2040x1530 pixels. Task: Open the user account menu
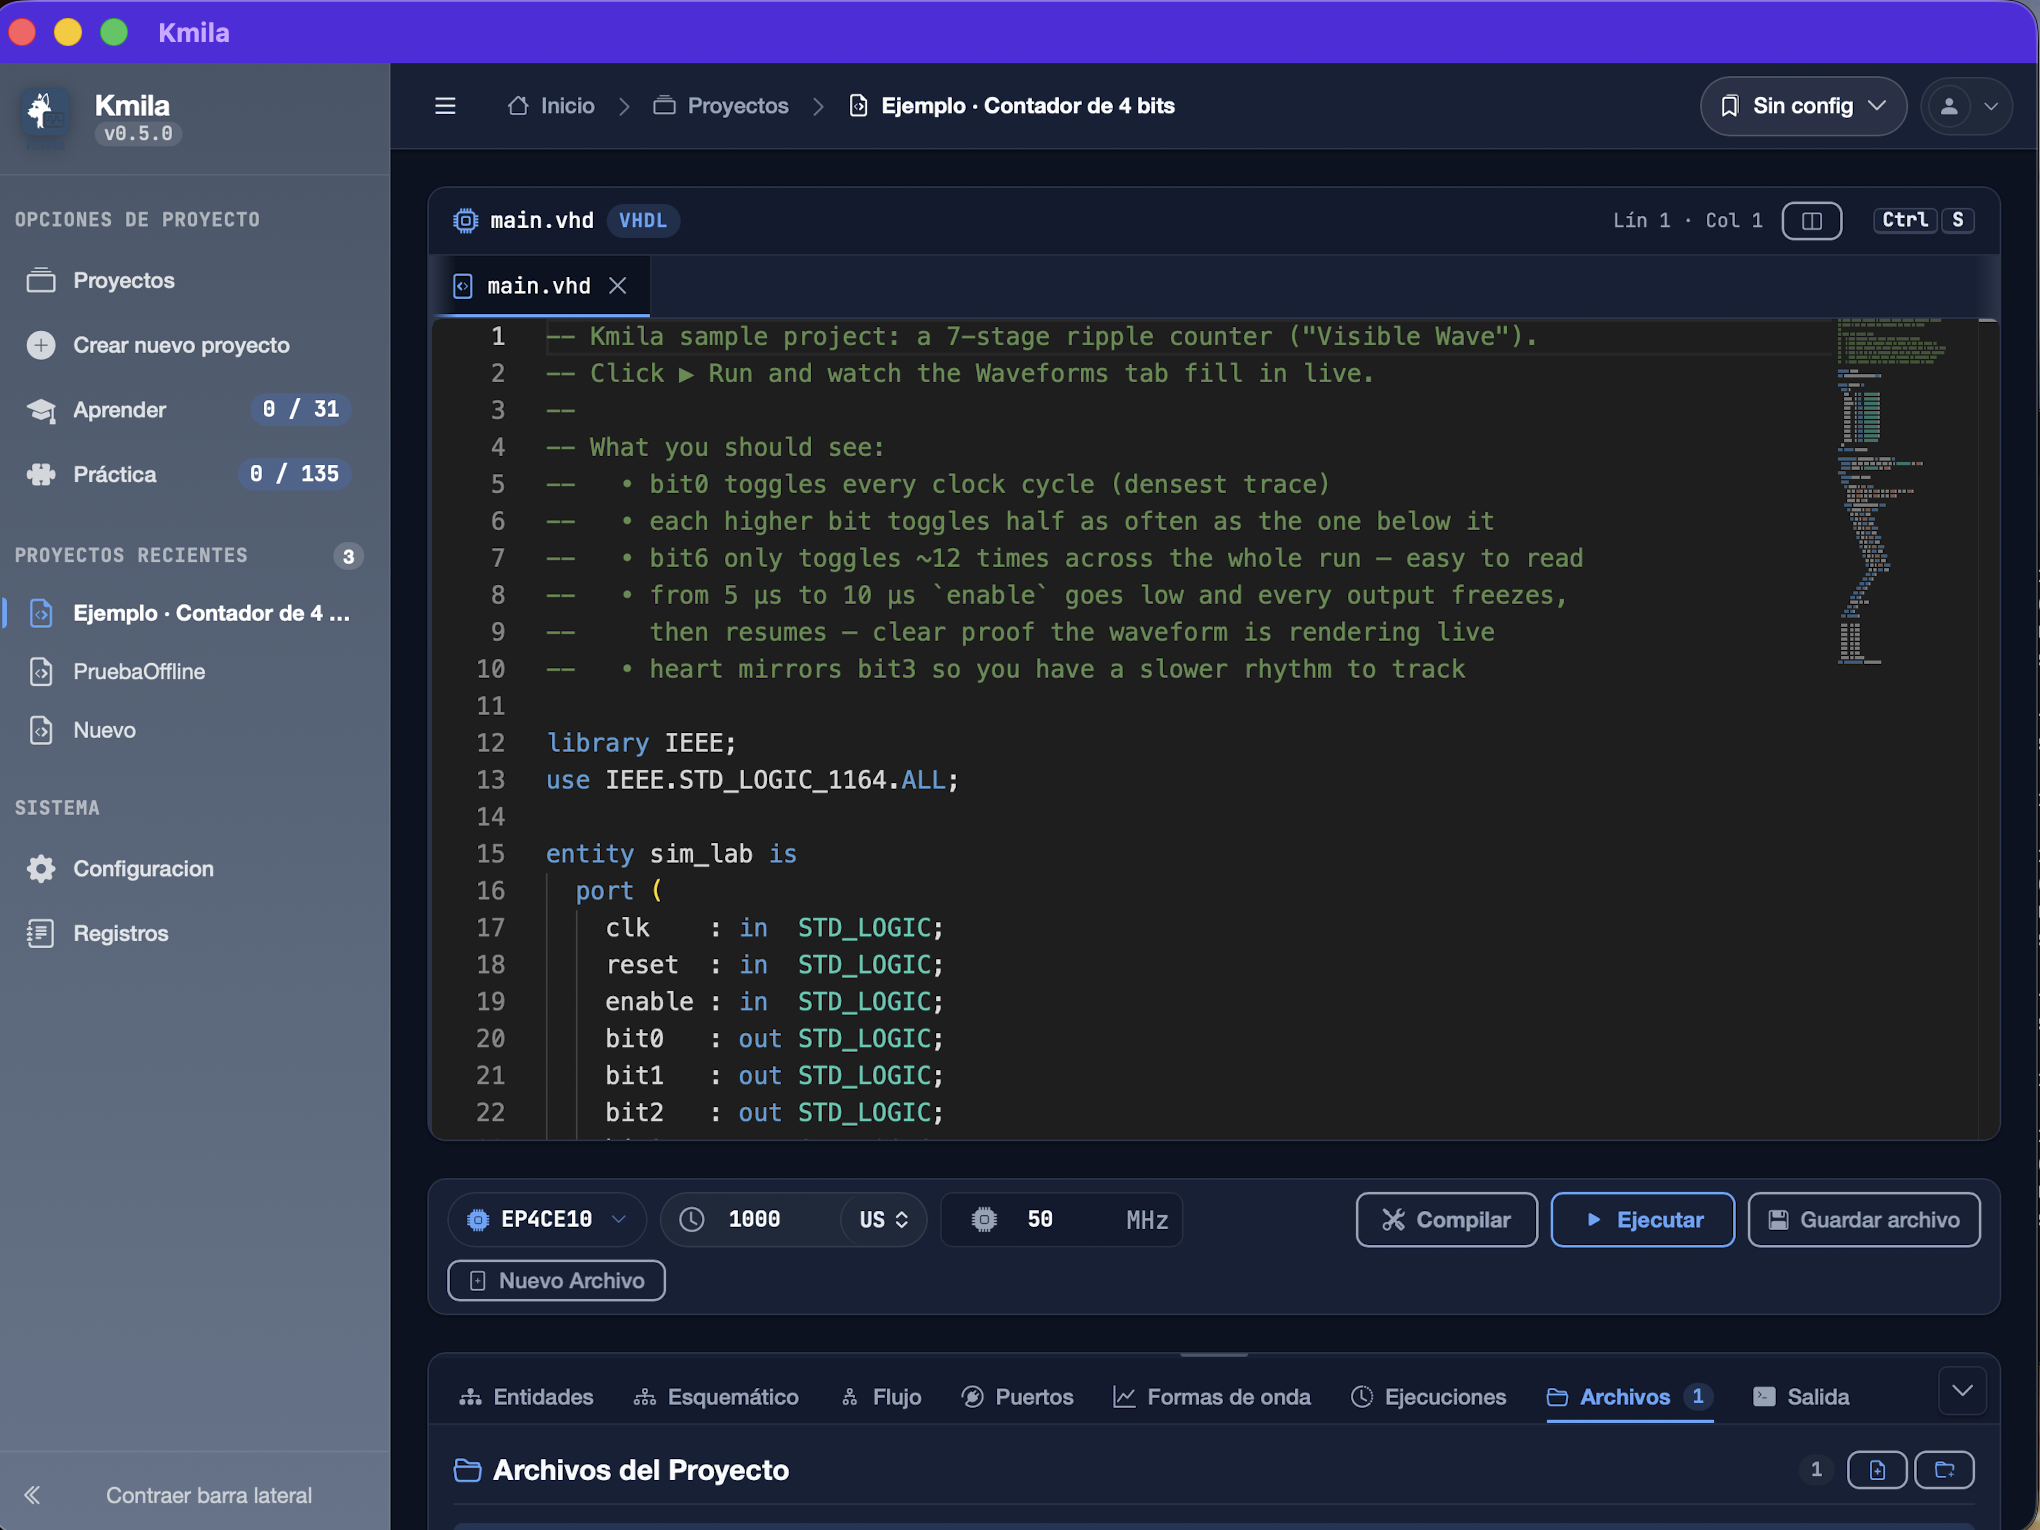(x=1966, y=106)
